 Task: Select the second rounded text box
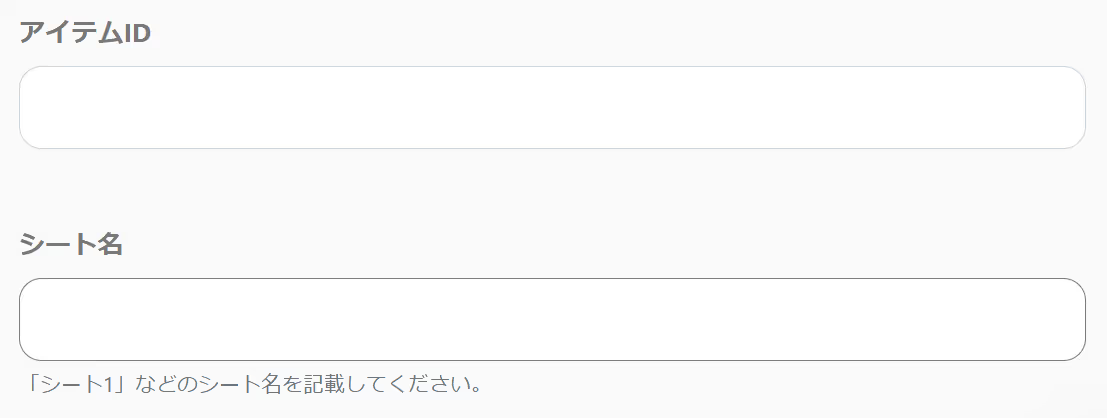pos(552,319)
